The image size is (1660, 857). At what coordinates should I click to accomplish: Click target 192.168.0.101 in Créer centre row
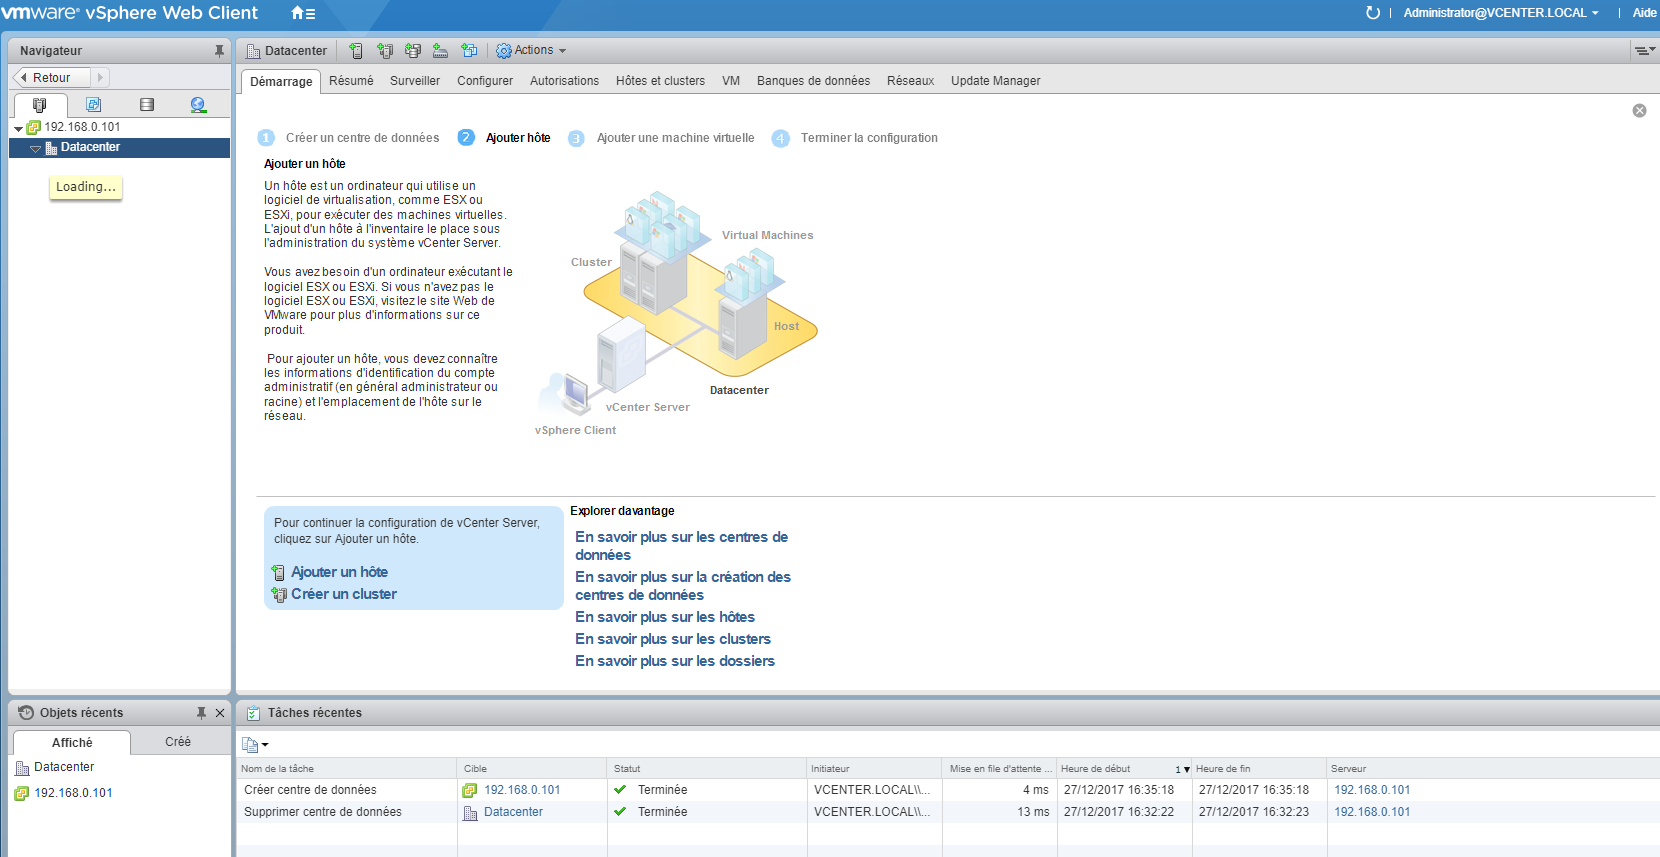click(522, 790)
